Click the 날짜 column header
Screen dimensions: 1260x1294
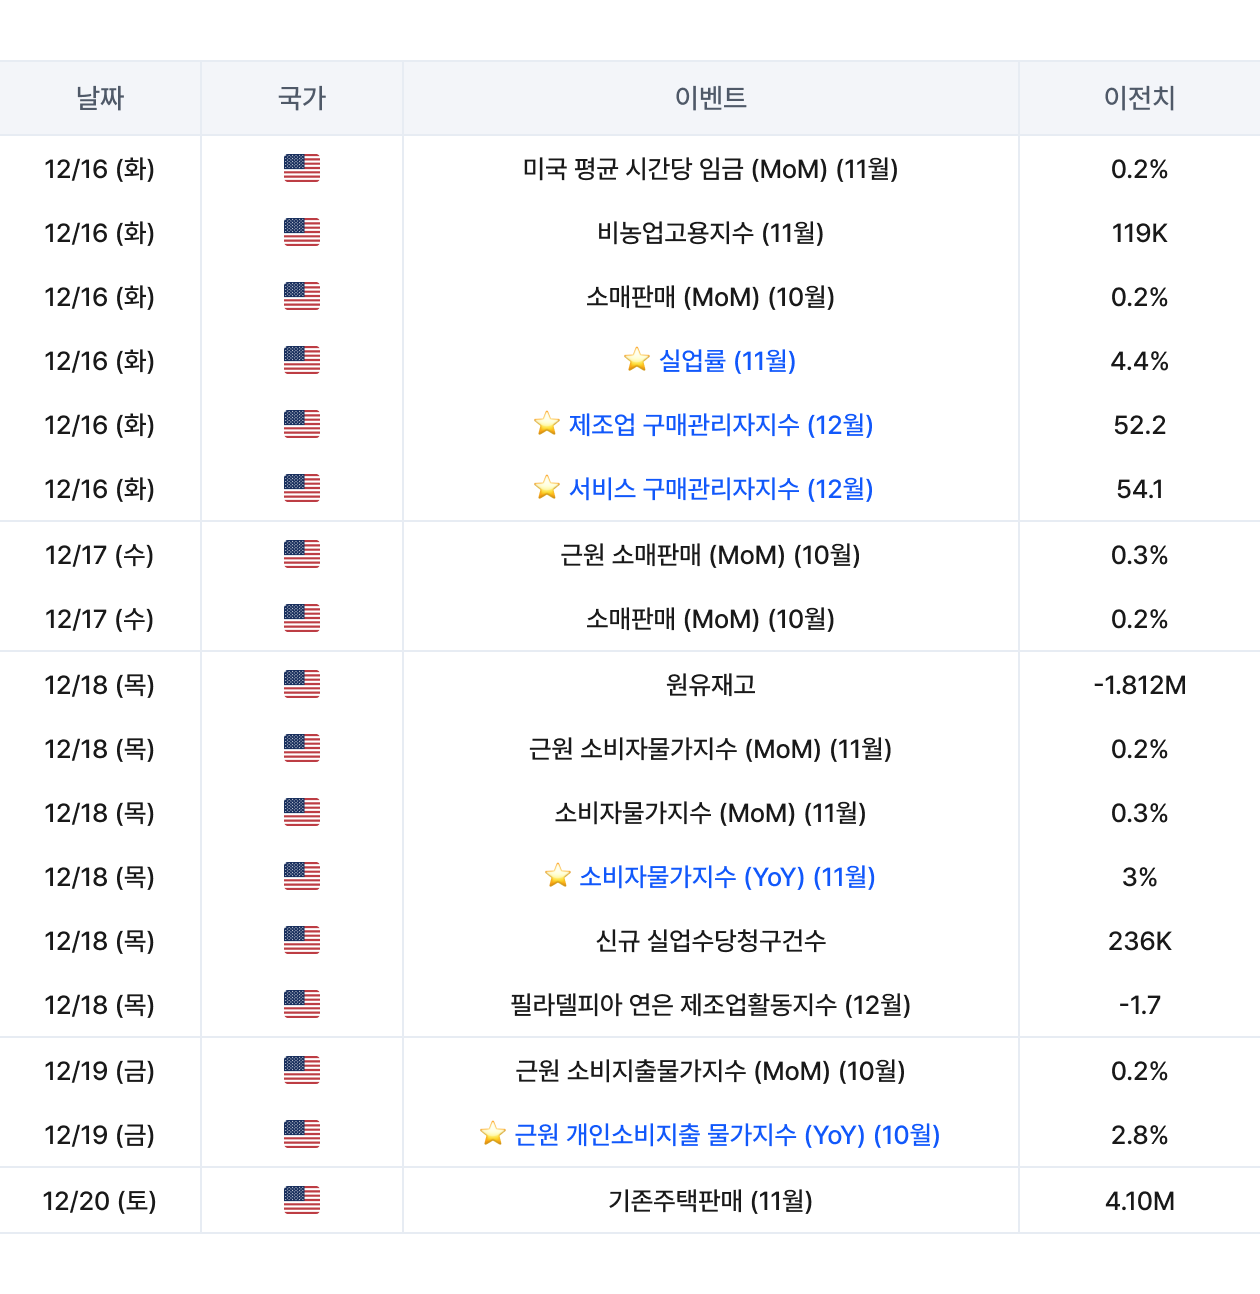100,98
